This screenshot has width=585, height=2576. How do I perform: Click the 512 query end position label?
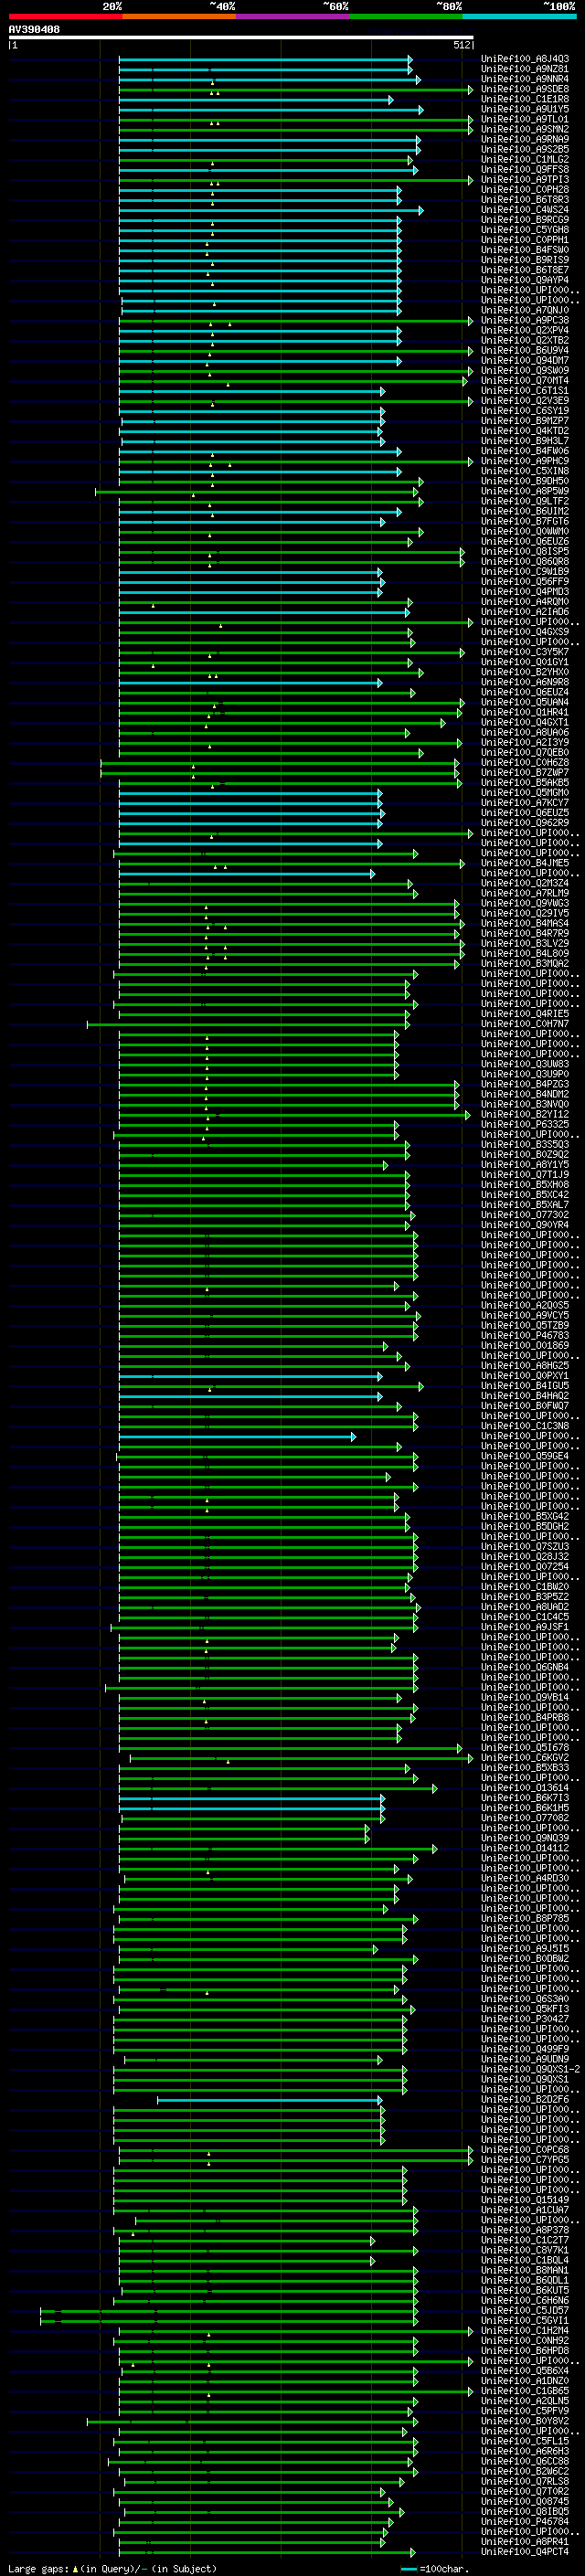coord(462,45)
